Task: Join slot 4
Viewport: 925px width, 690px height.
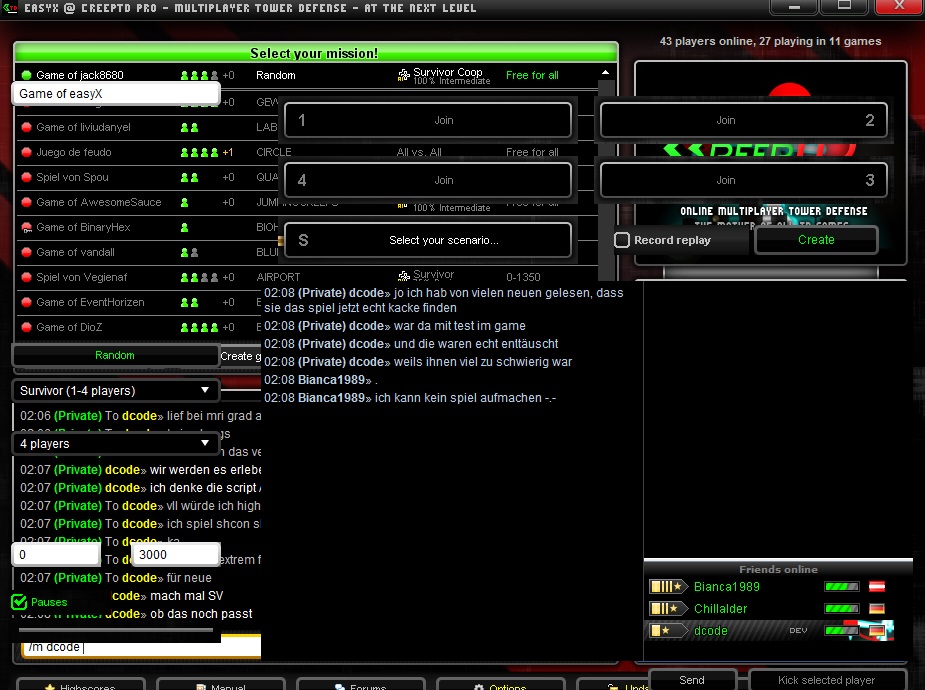Action: [x=428, y=180]
